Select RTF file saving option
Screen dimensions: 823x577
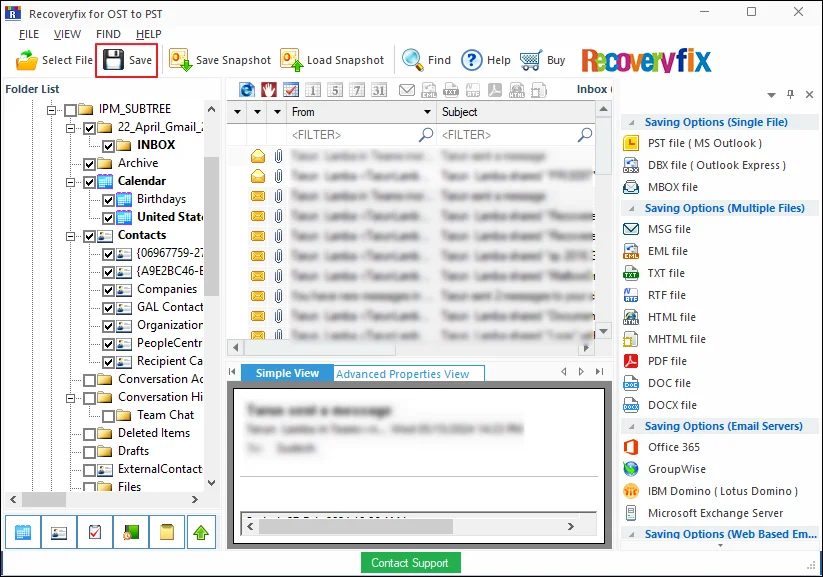click(x=667, y=296)
